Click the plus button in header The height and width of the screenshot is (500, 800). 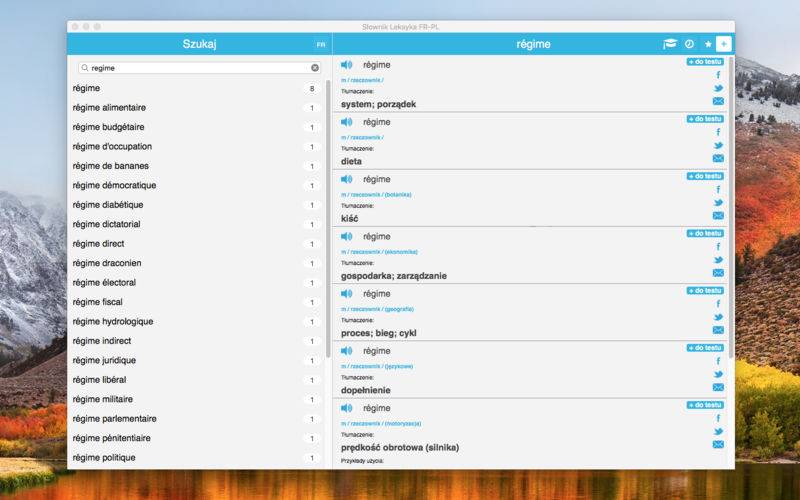[x=723, y=44]
